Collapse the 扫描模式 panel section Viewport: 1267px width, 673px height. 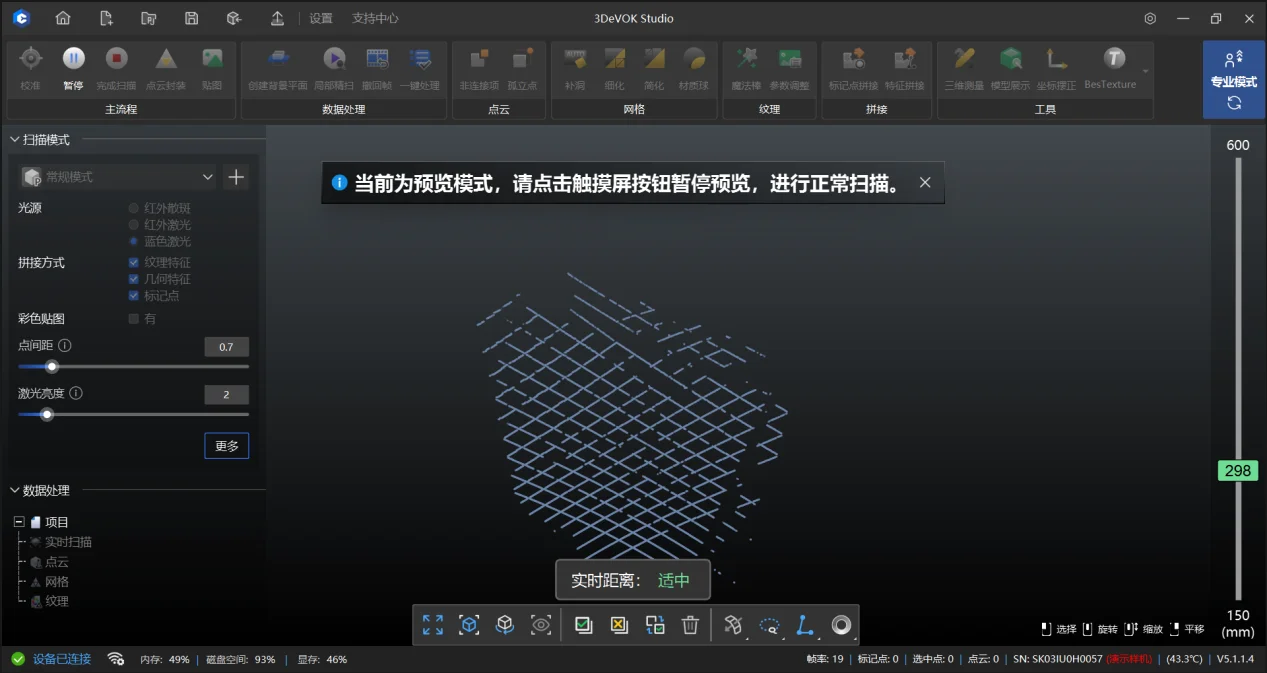[14, 140]
